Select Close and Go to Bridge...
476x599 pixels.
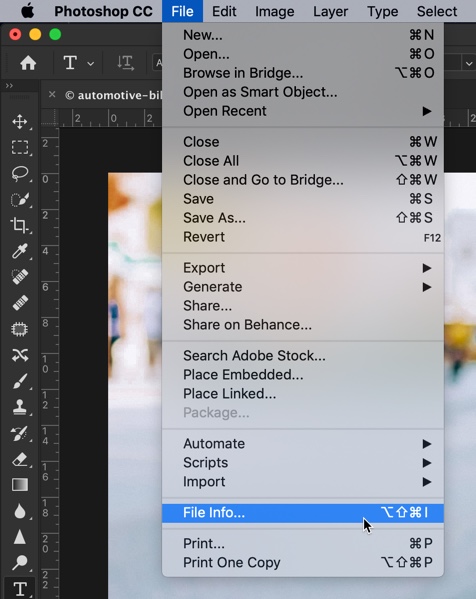[x=303, y=180]
